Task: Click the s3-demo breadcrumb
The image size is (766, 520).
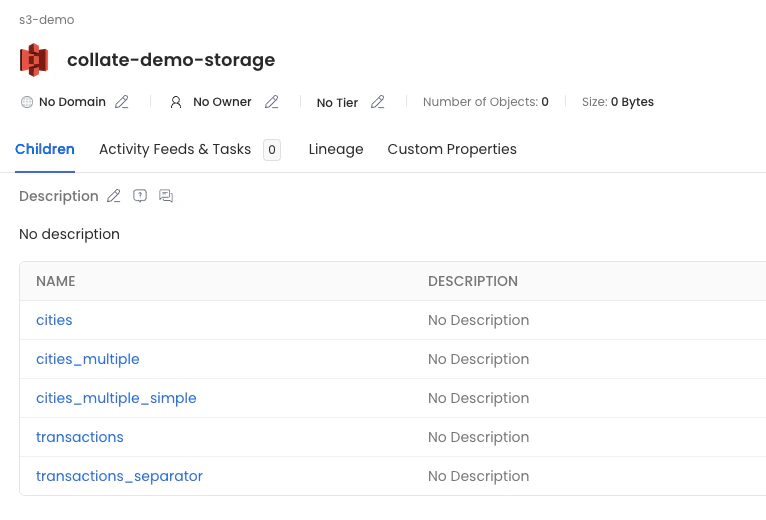Action: tap(47, 20)
